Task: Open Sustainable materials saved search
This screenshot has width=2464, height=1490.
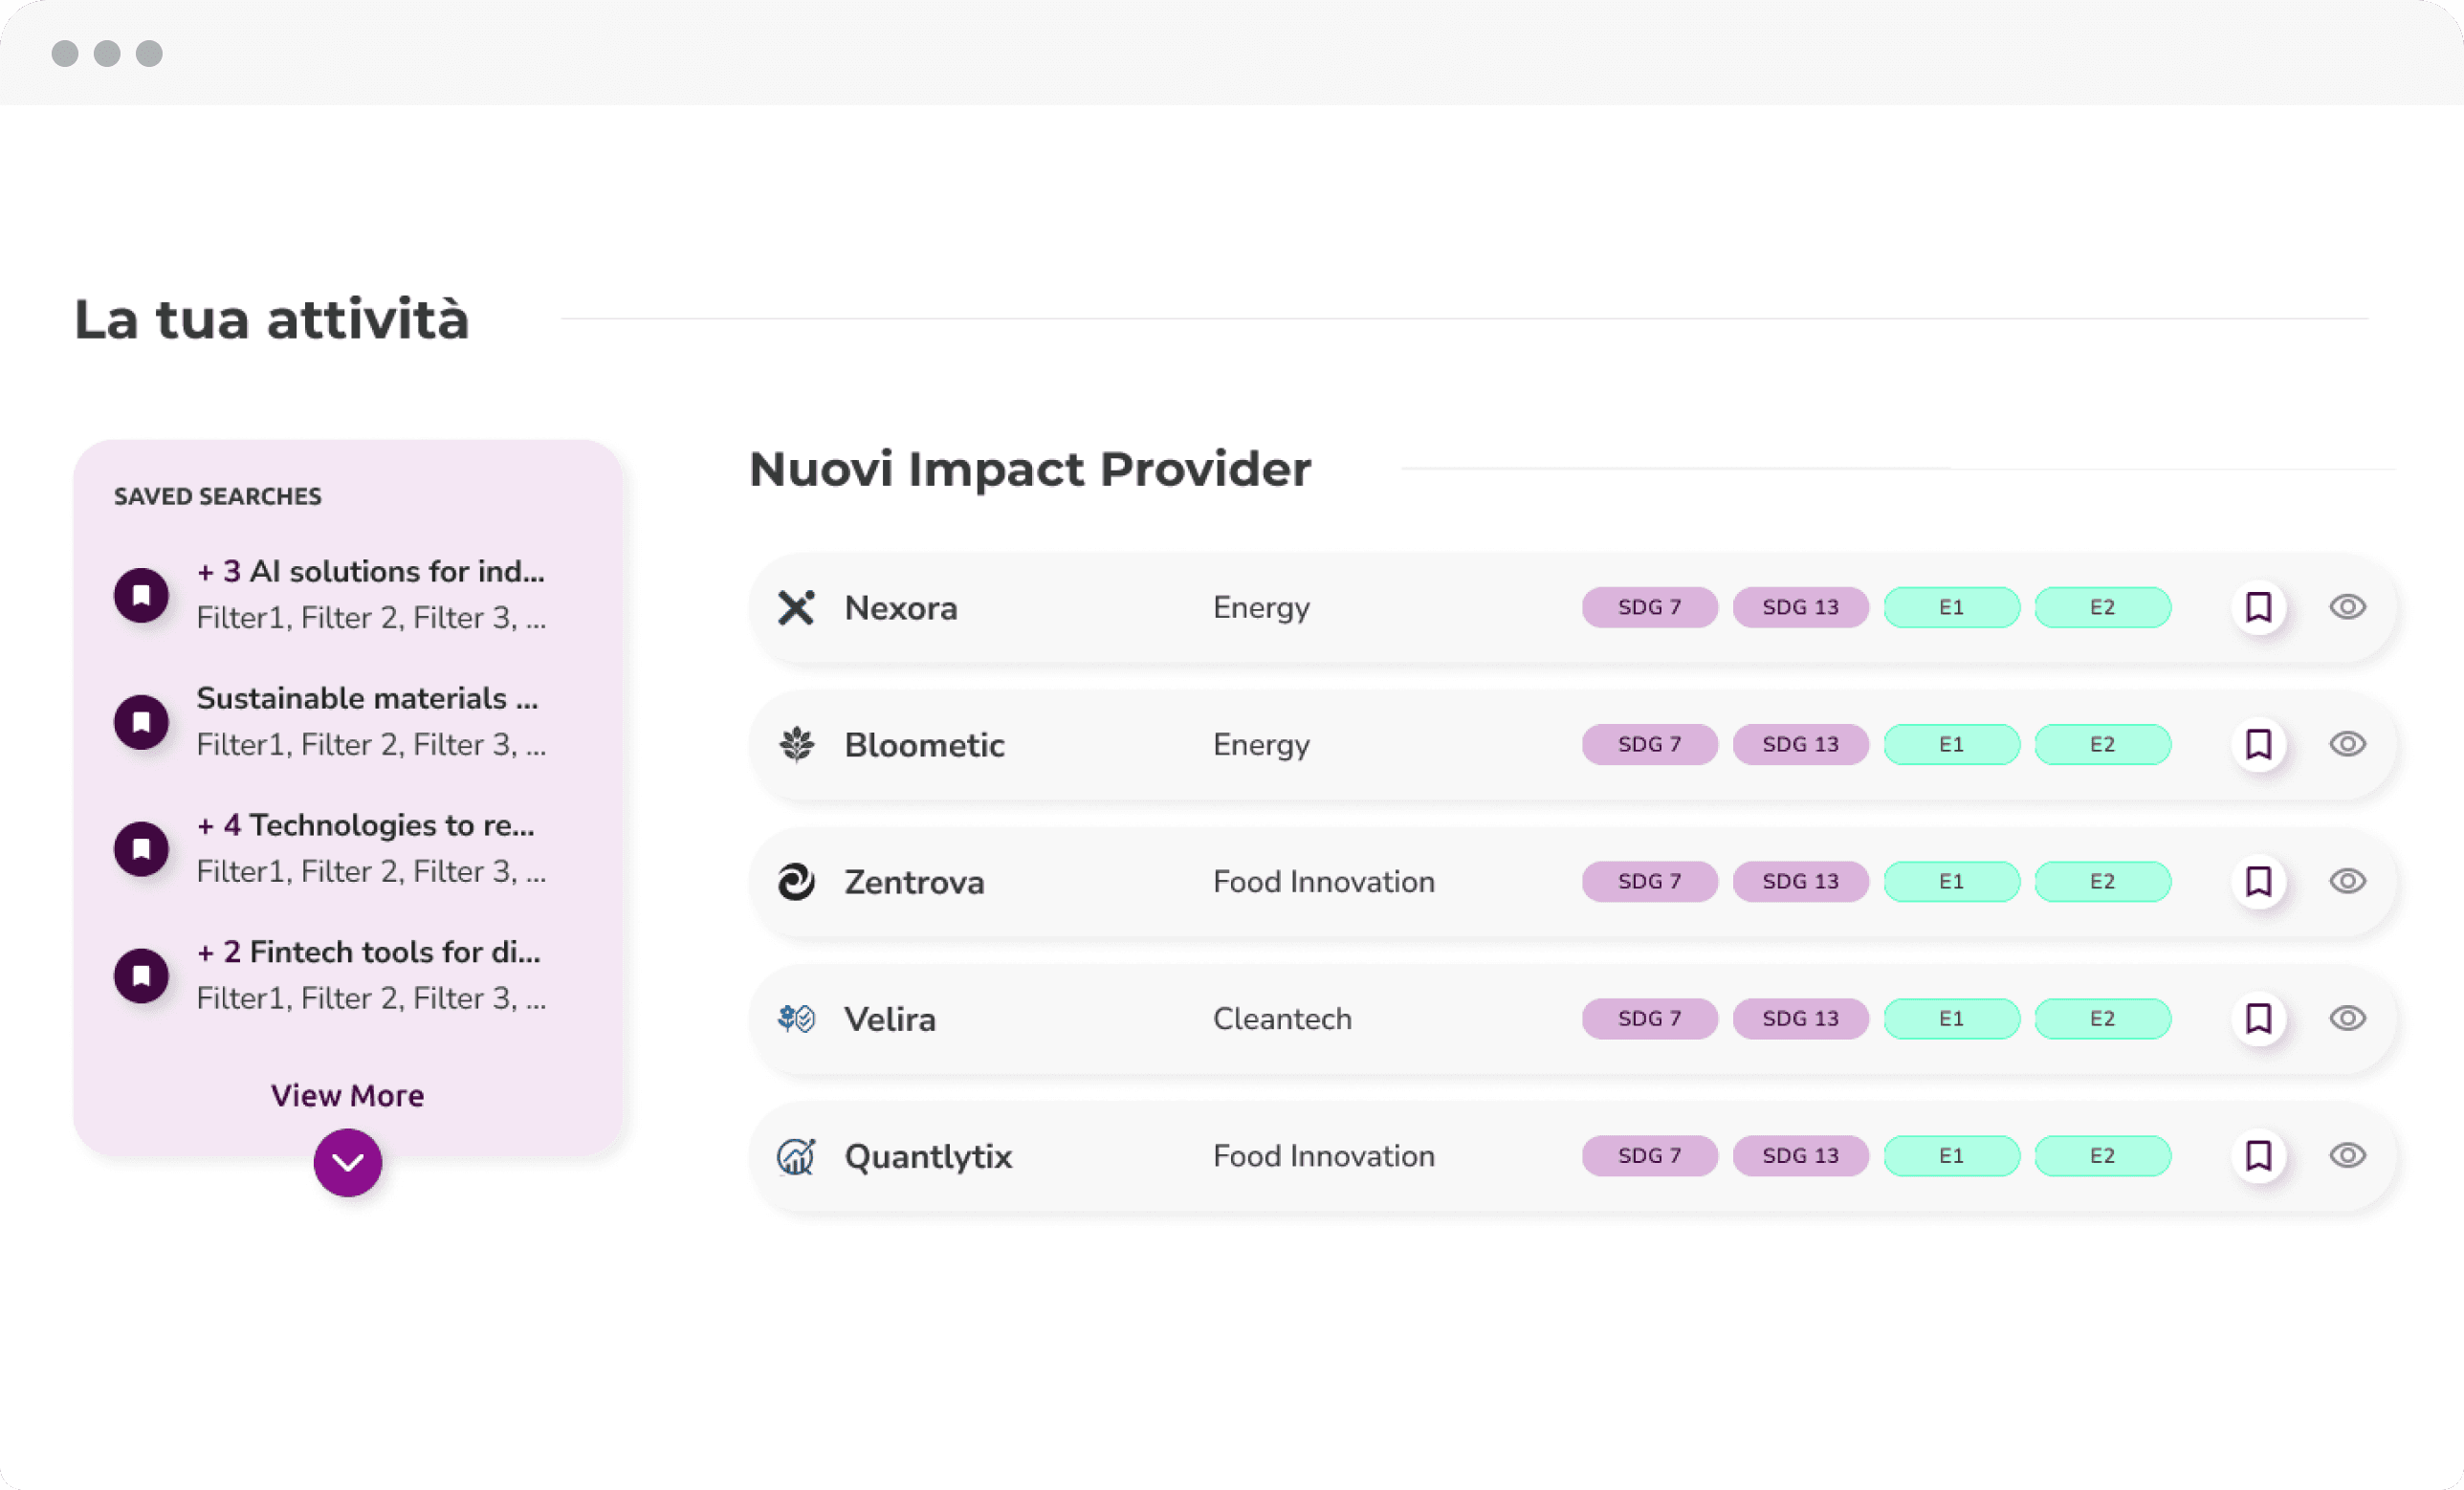Action: pyautogui.click(x=367, y=698)
